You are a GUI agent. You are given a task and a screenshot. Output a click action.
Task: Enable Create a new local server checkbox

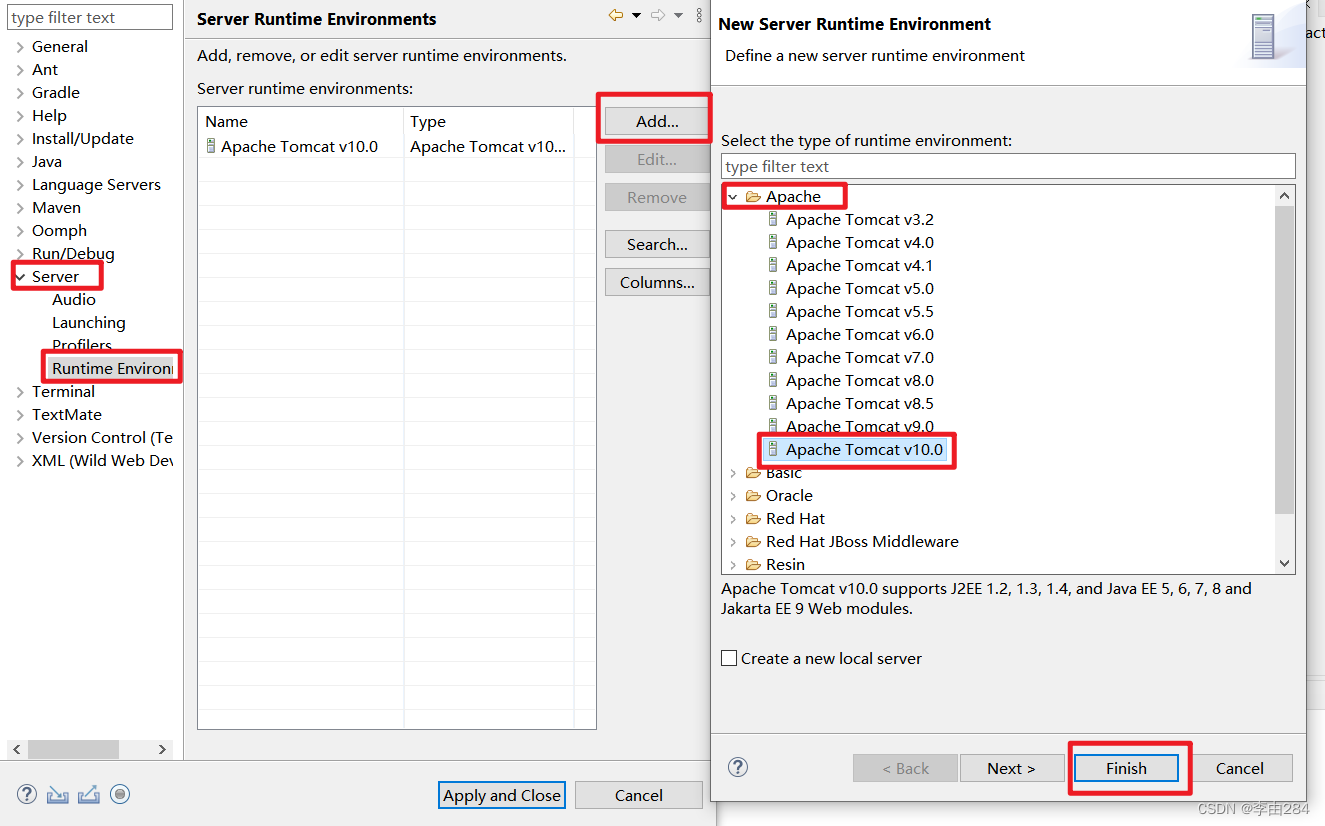coord(729,658)
